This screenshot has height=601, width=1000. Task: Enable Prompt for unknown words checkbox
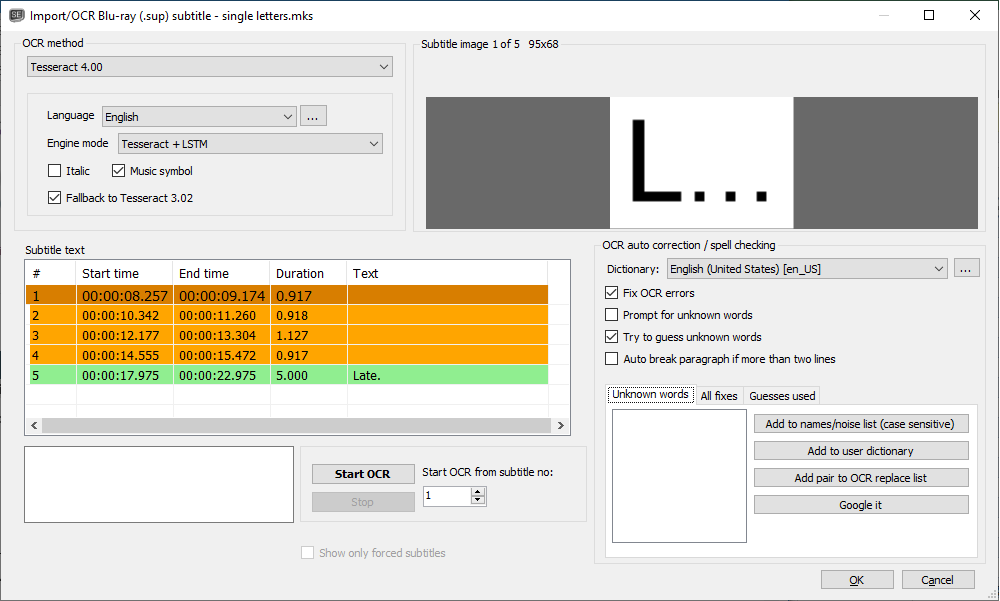(612, 315)
